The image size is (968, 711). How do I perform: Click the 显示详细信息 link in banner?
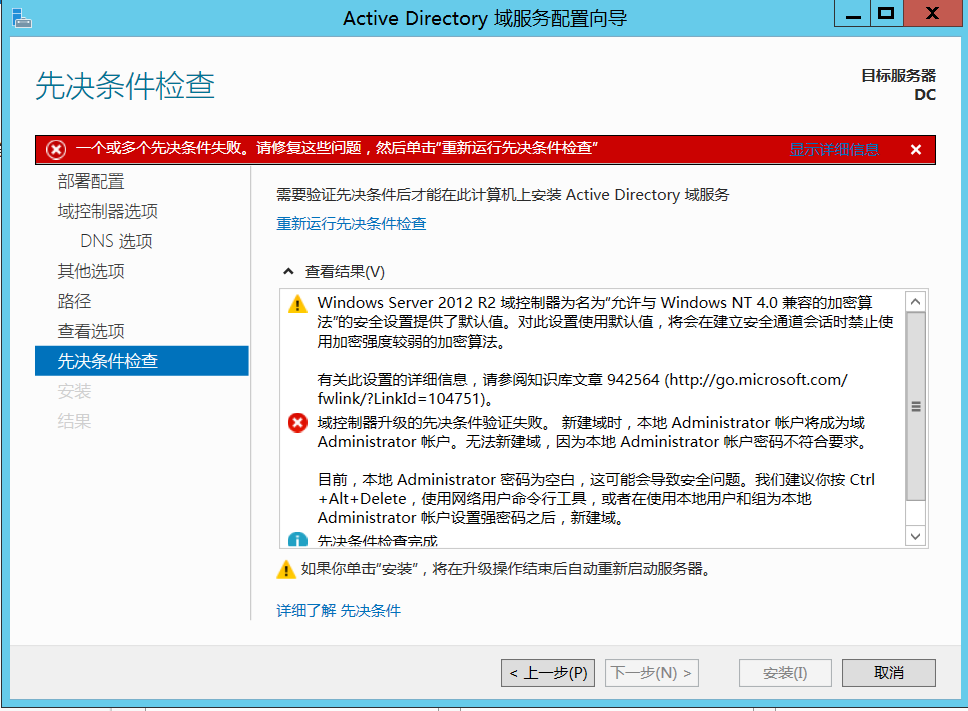834,149
